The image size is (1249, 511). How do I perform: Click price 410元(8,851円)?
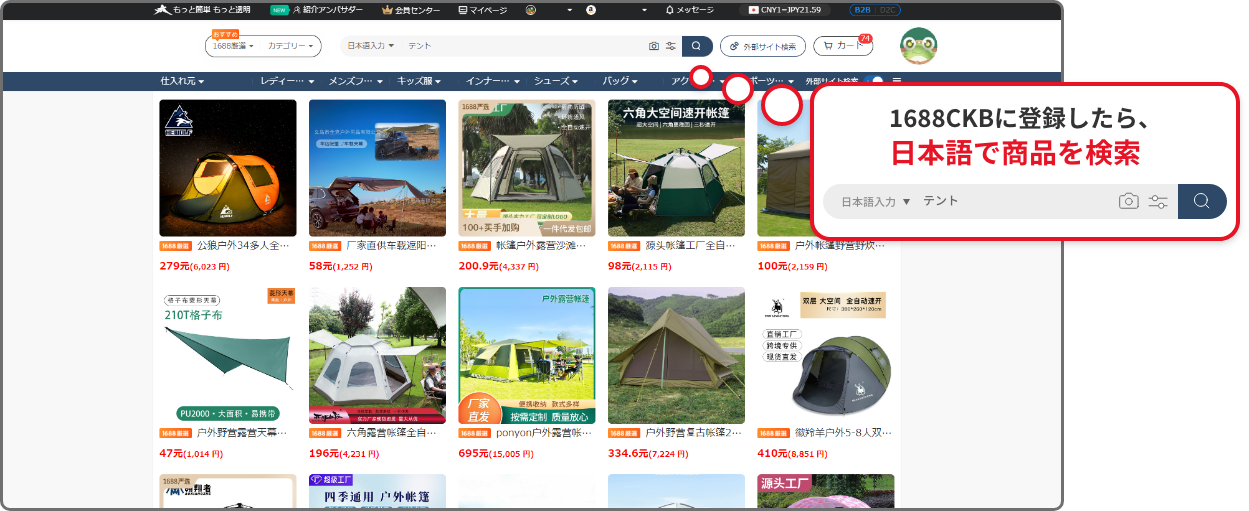(793, 453)
